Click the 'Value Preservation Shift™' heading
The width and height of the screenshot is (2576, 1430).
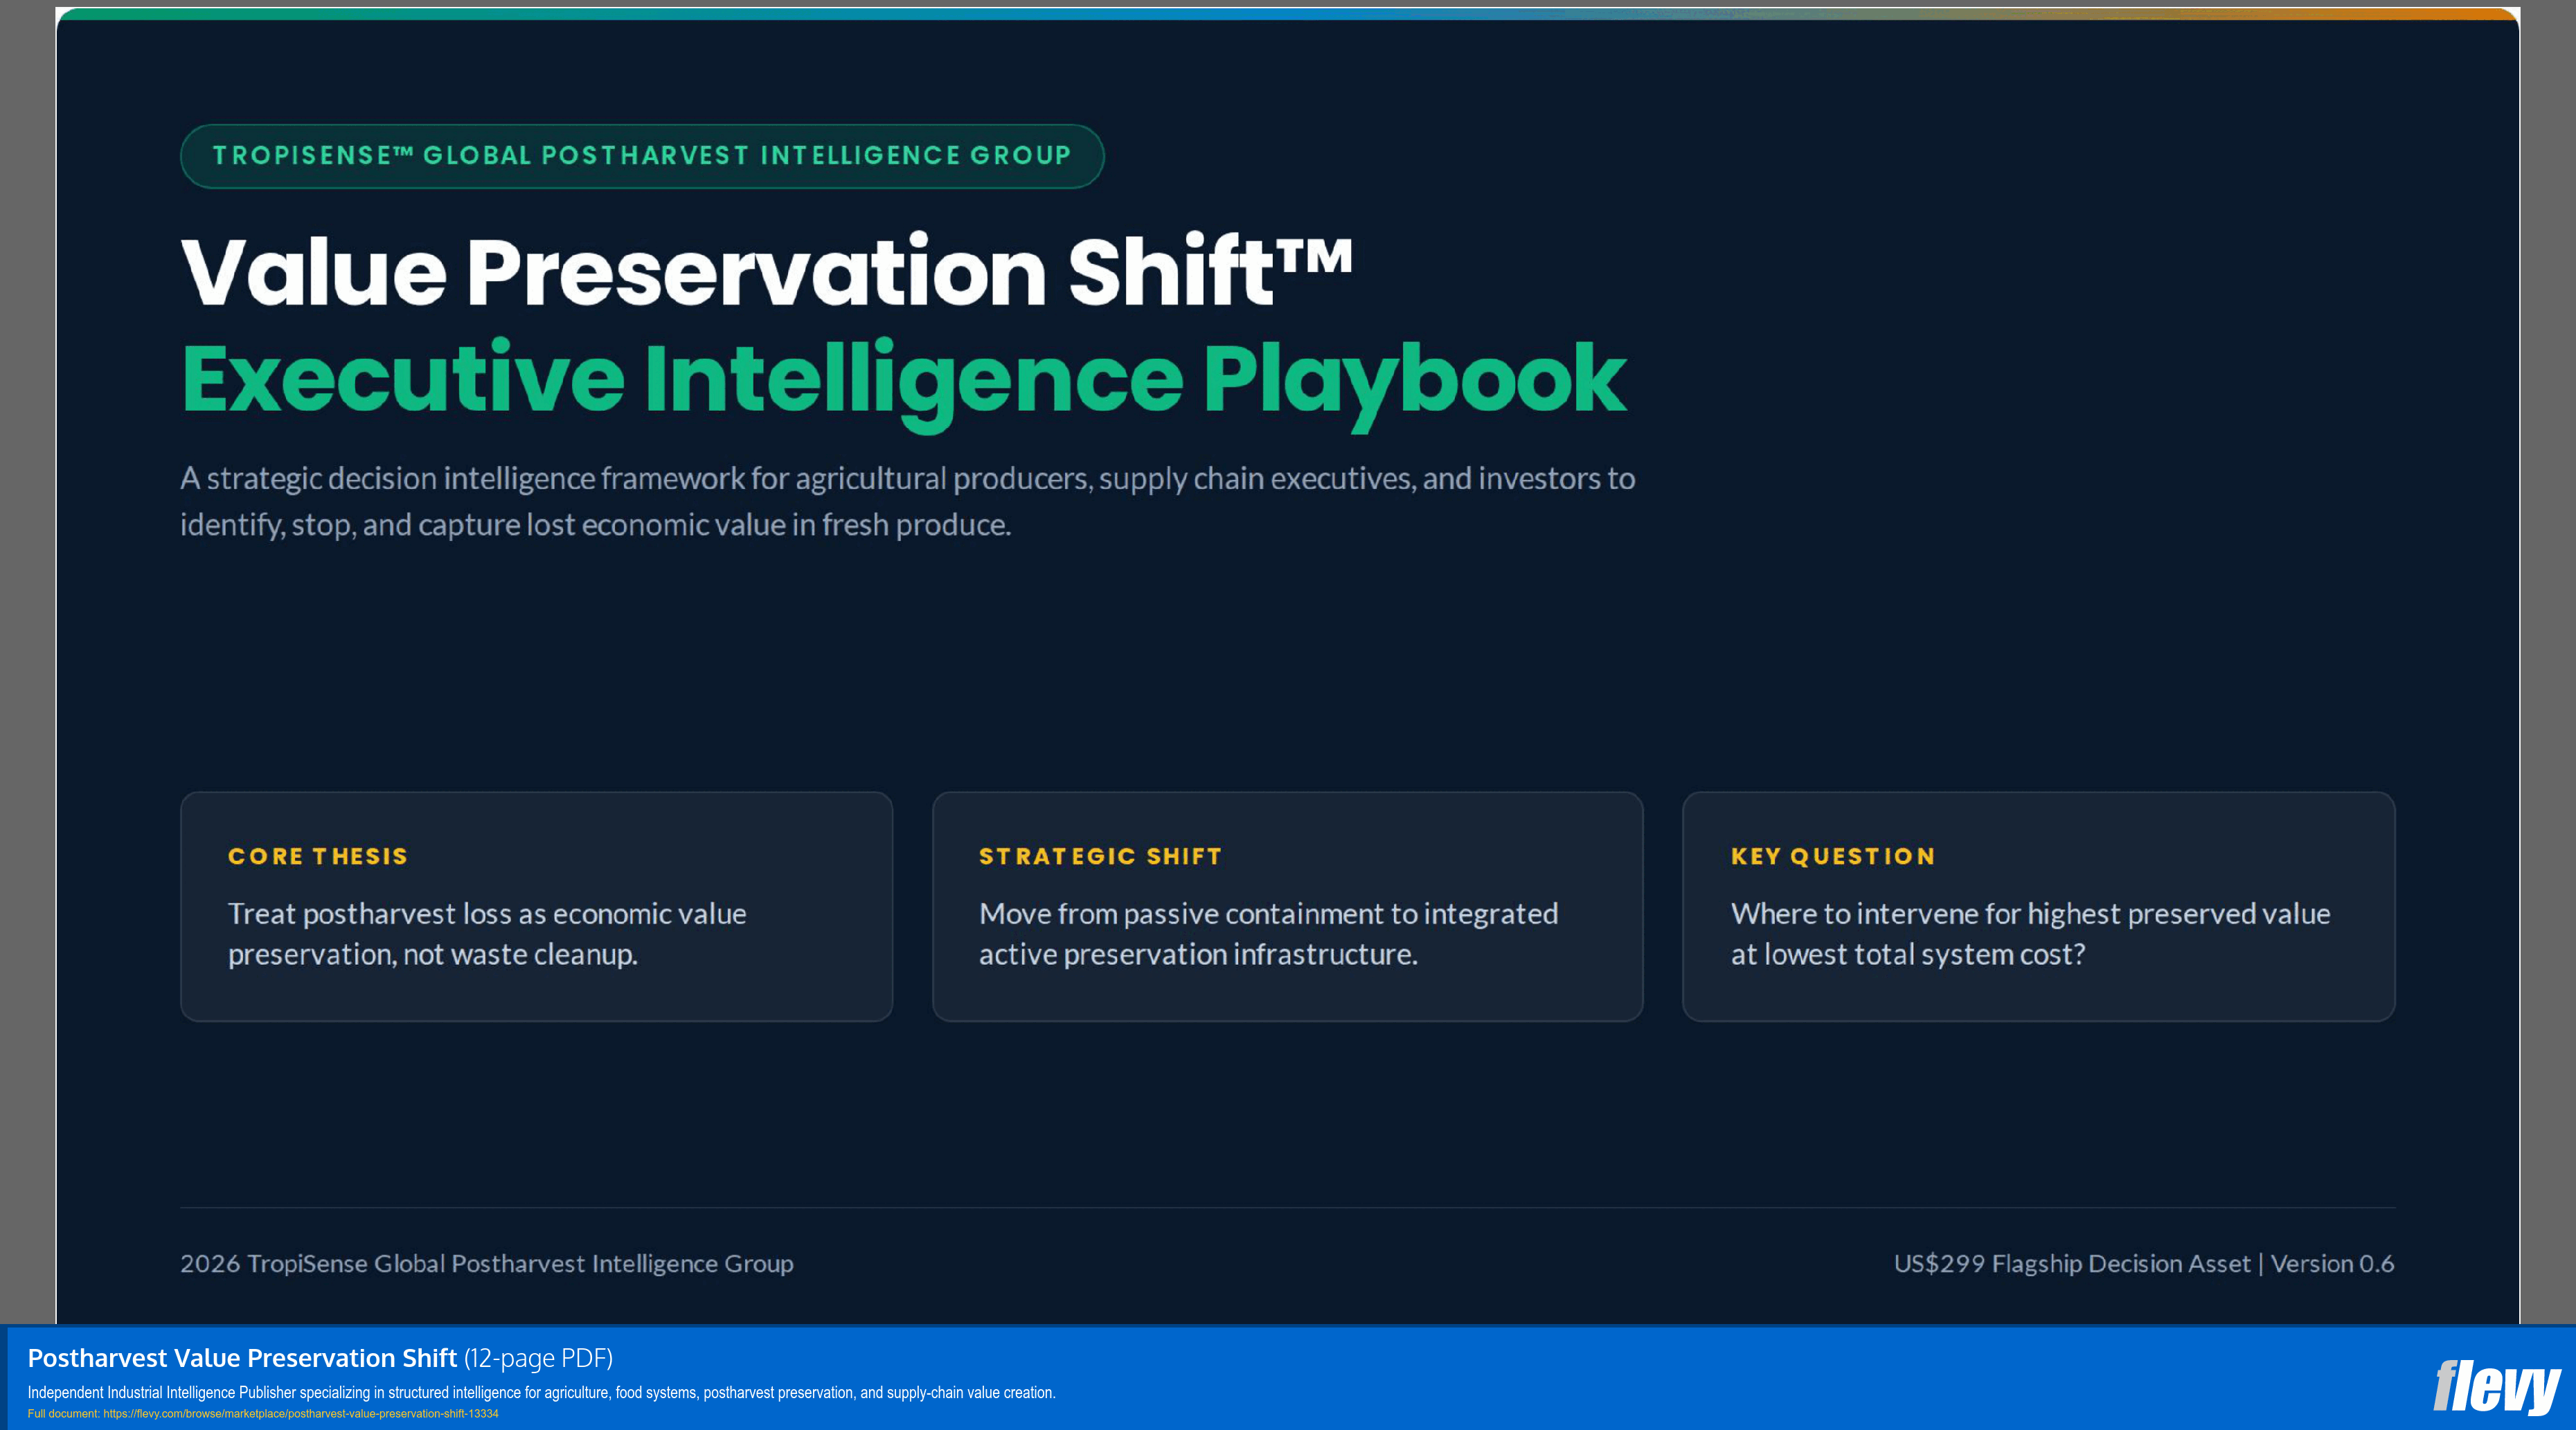(766, 270)
